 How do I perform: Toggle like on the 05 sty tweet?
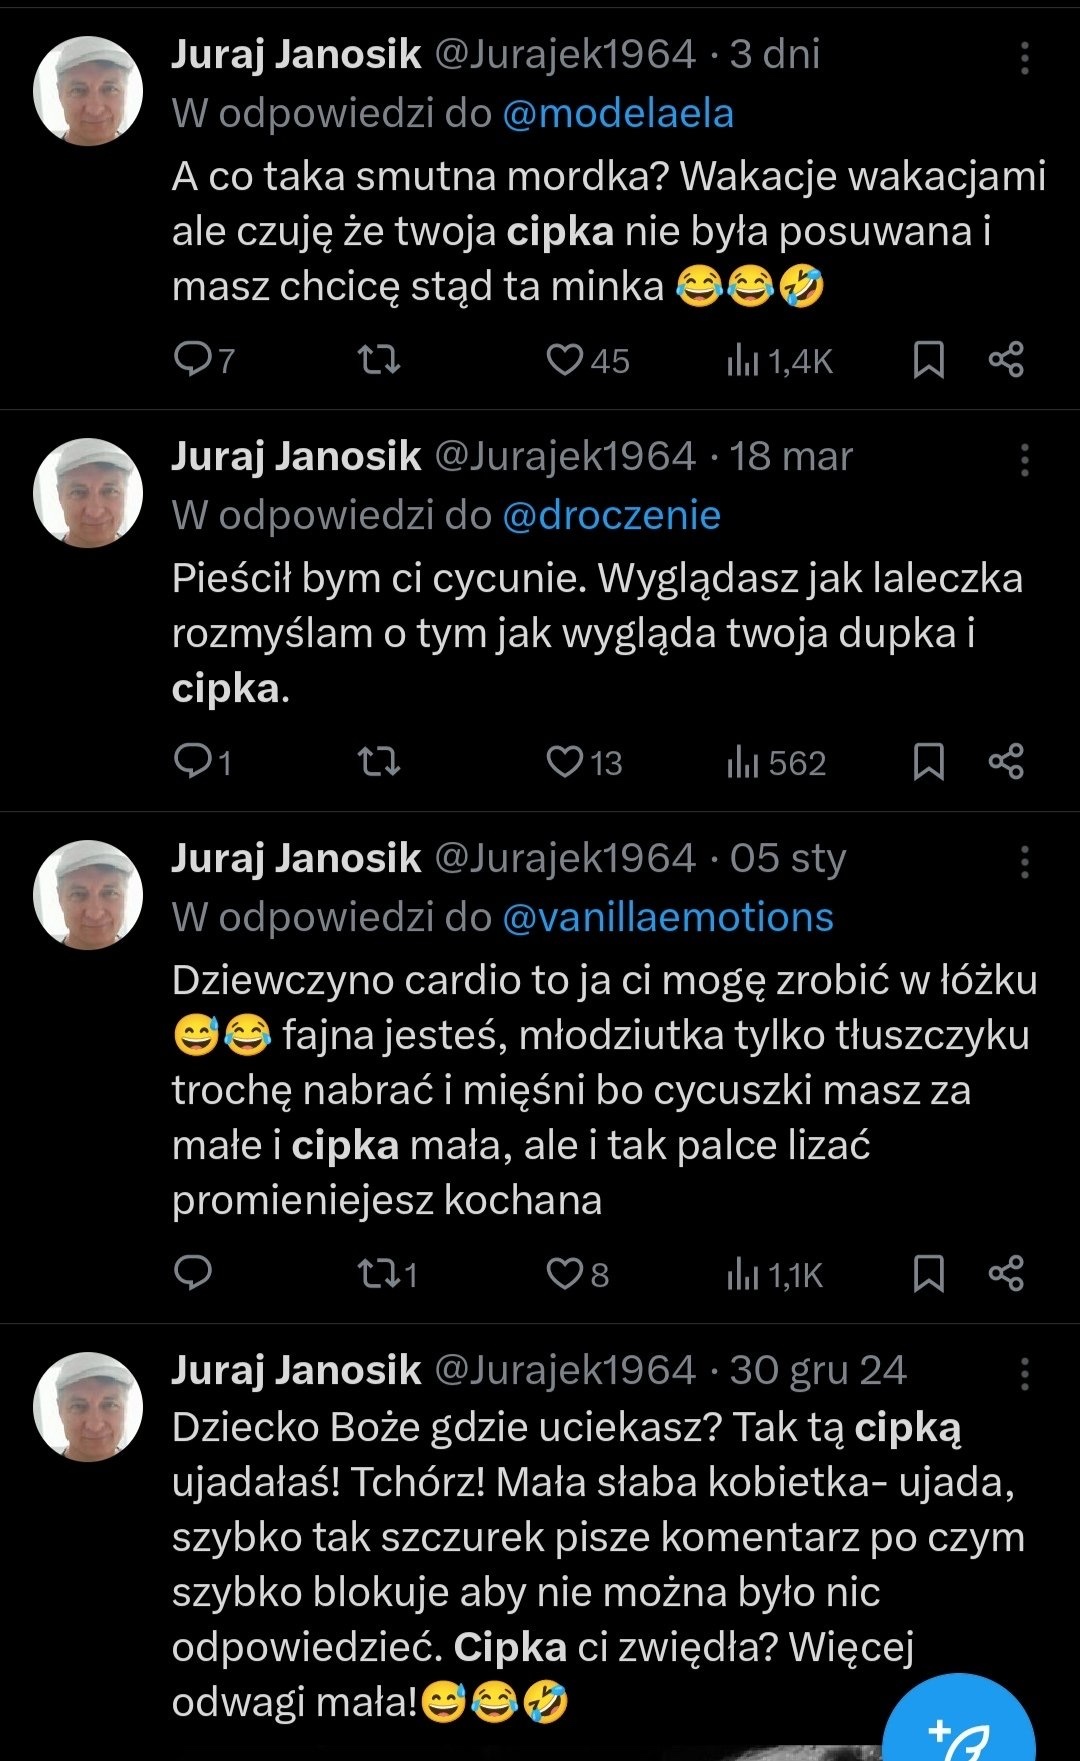564,1273
